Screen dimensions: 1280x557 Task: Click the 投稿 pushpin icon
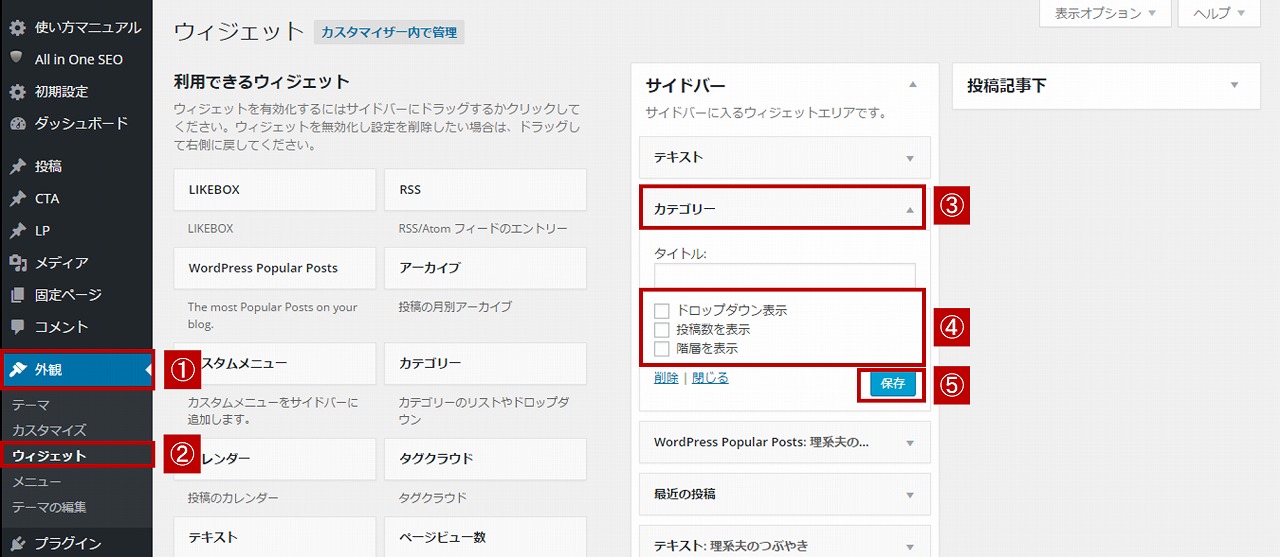17,166
